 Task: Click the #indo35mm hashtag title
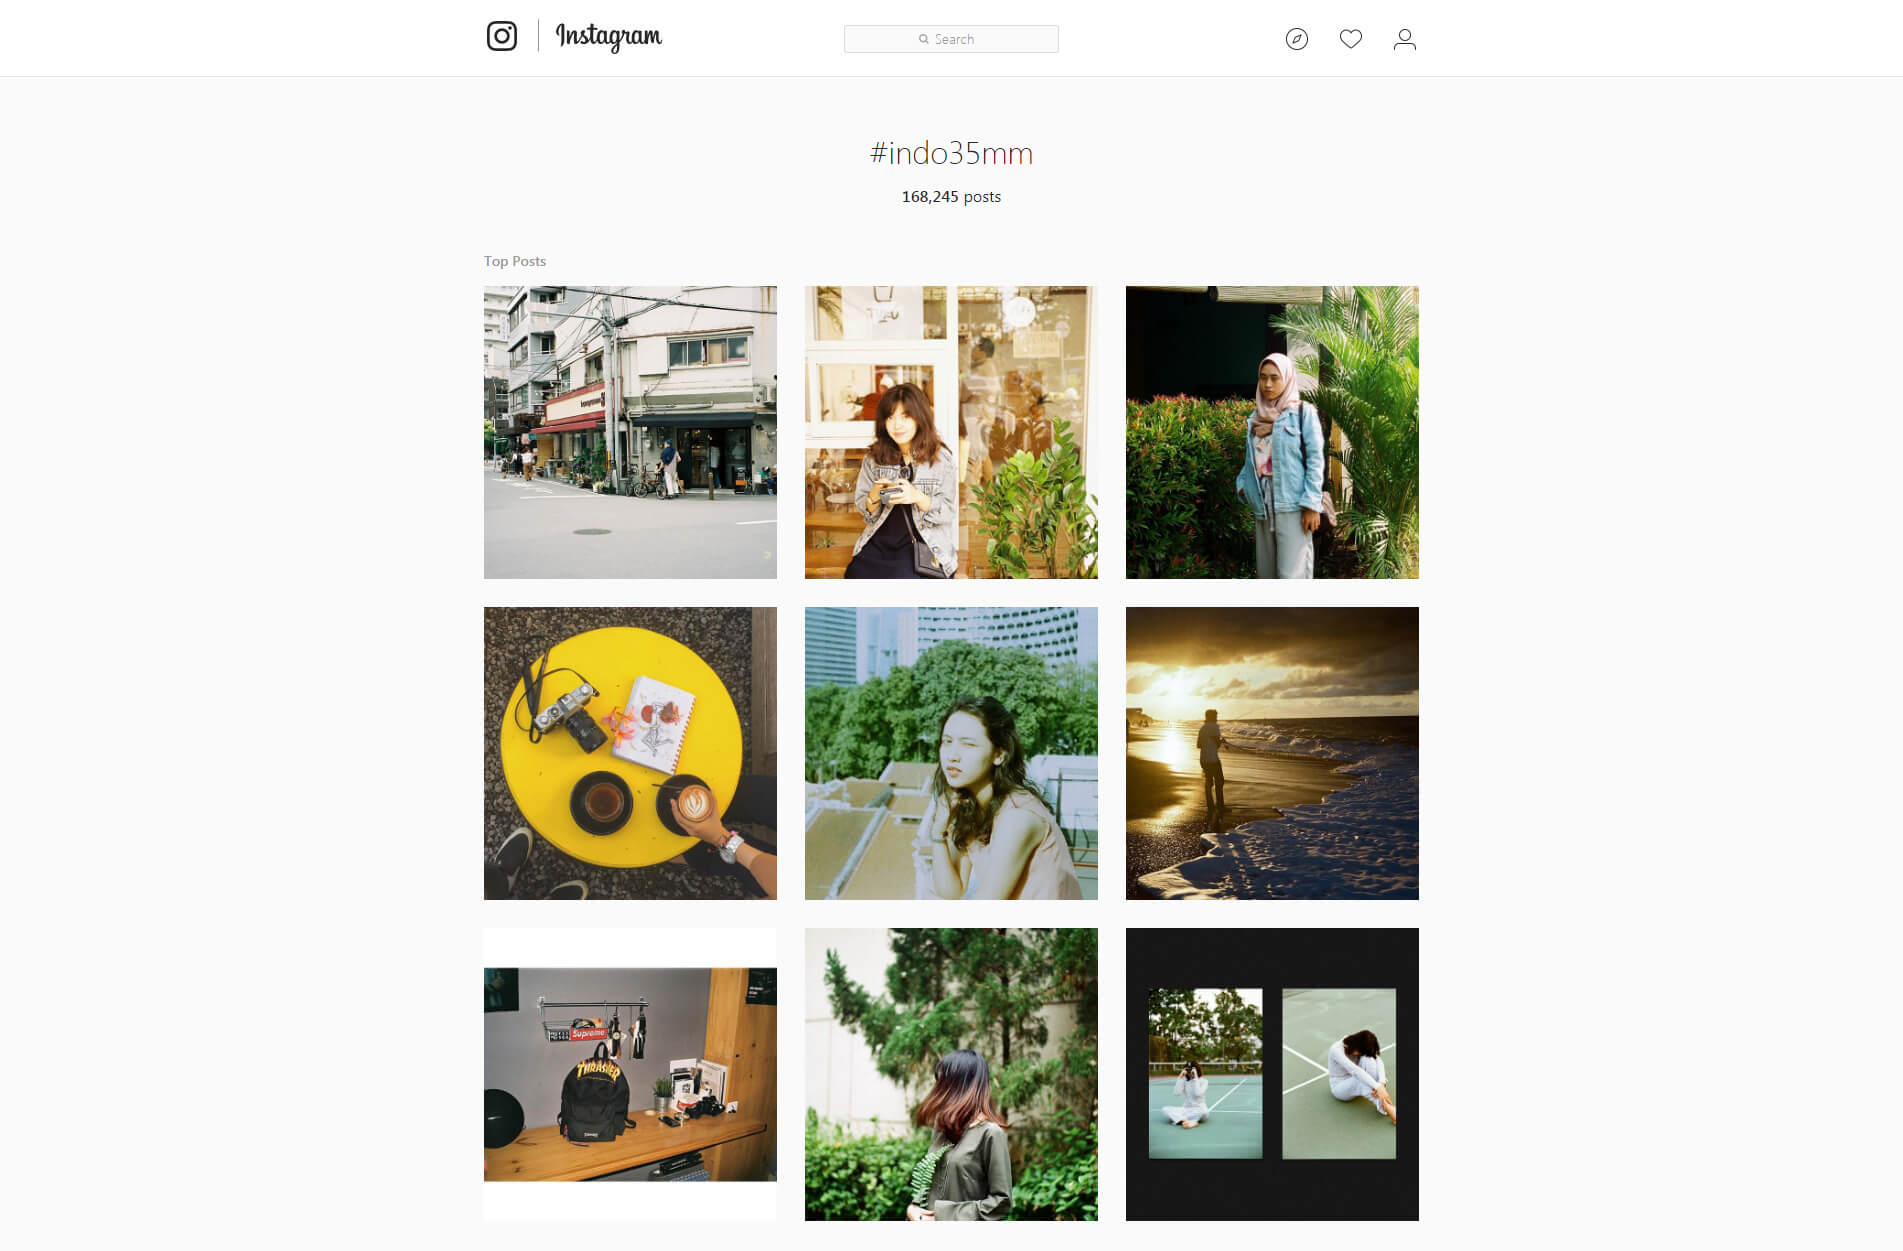(951, 153)
